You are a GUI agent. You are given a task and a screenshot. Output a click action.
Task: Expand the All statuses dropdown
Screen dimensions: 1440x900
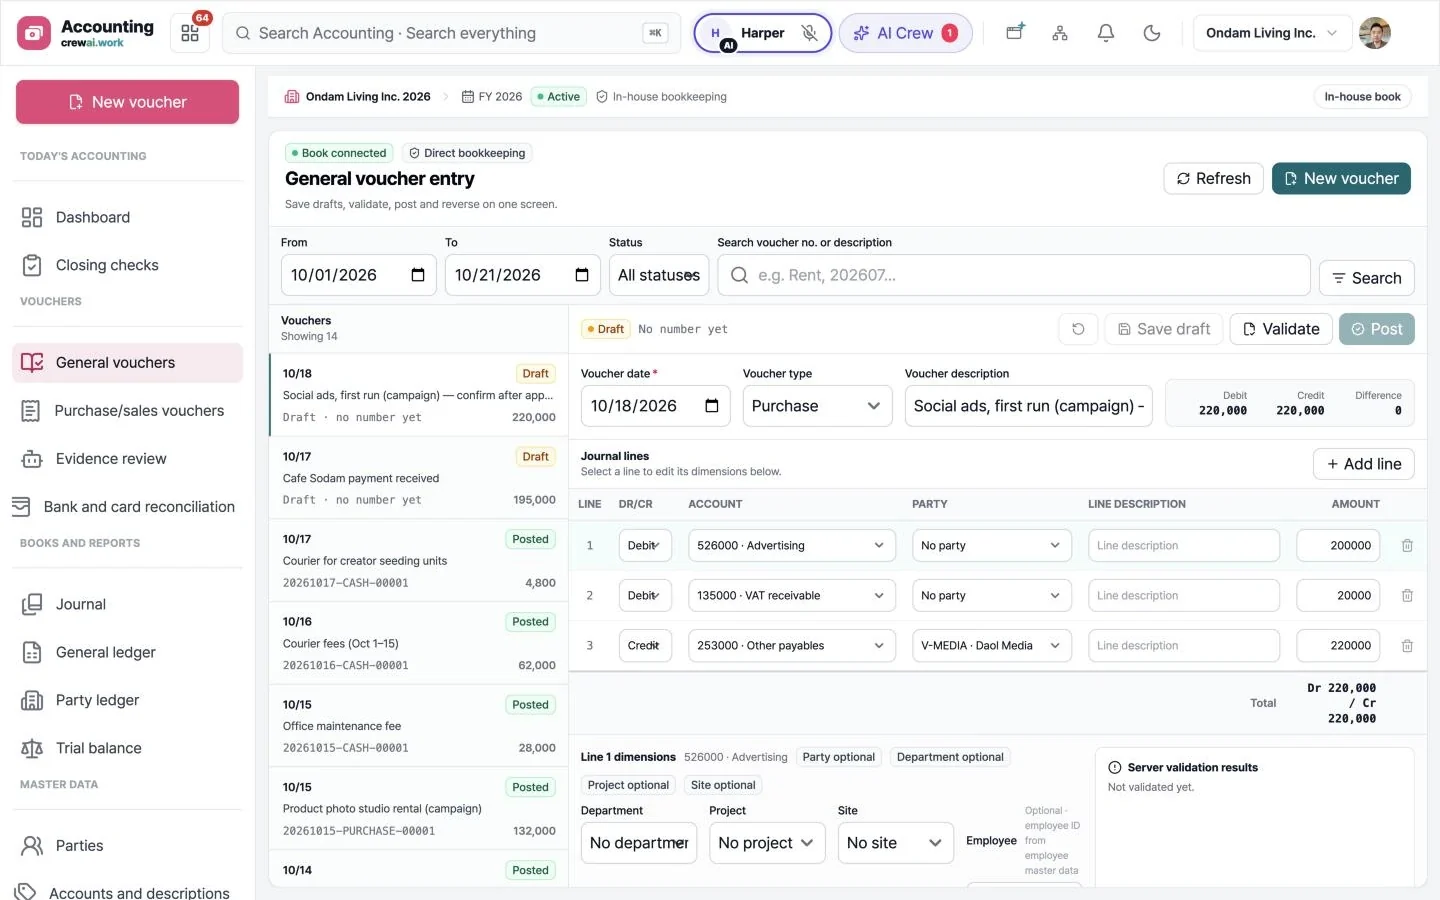click(x=659, y=275)
